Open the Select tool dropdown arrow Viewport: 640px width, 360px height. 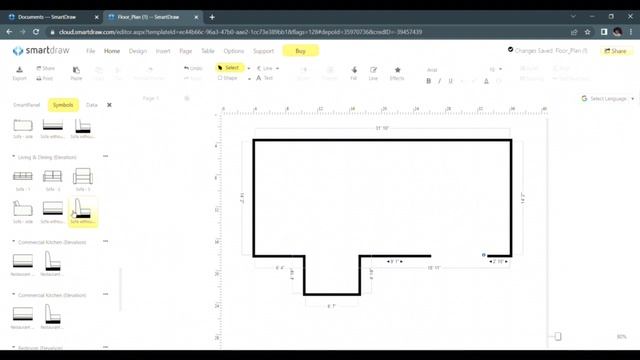pyautogui.click(x=249, y=68)
